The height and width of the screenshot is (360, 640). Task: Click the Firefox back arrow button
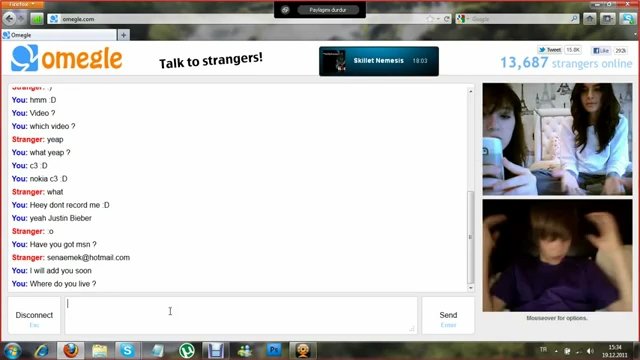[9, 18]
